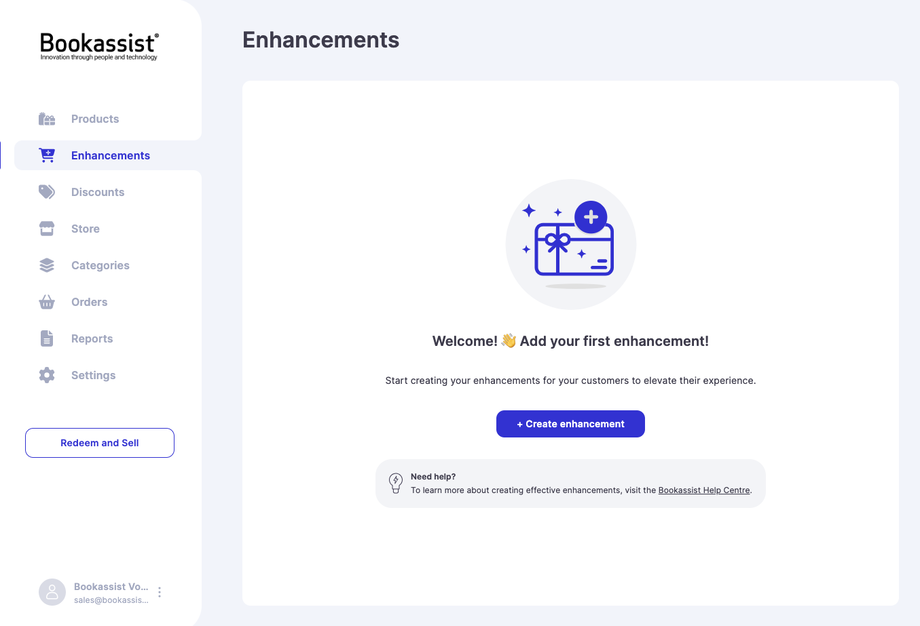Click the Settings gear icon

click(x=47, y=375)
